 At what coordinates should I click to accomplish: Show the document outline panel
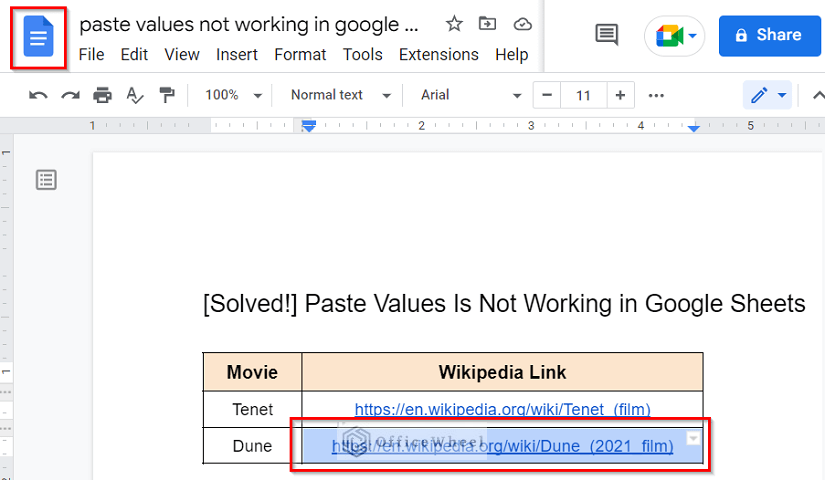click(x=46, y=180)
